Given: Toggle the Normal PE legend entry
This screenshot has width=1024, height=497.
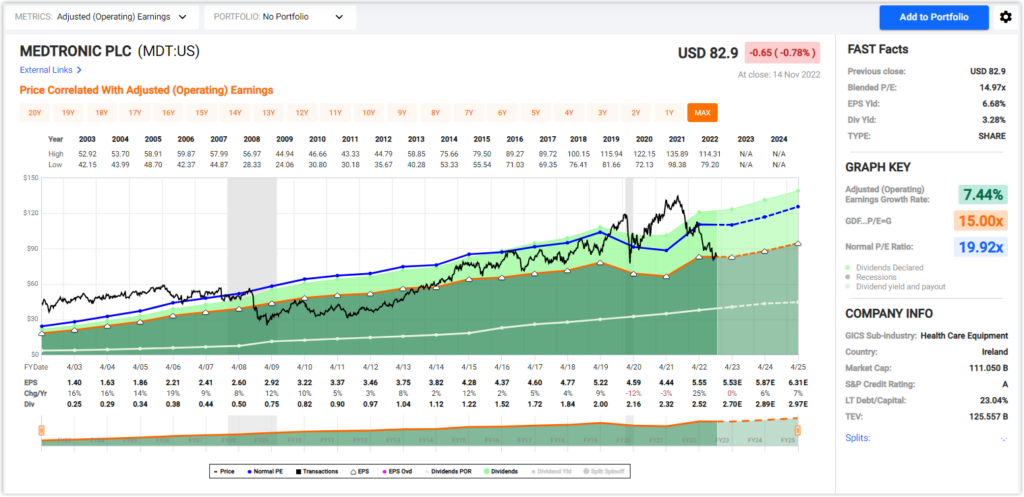Looking at the screenshot, I should pyautogui.click(x=264, y=471).
